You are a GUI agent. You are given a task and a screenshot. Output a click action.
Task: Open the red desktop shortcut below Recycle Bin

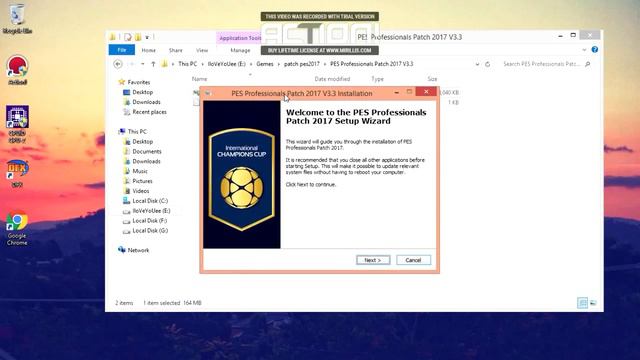(x=17, y=70)
